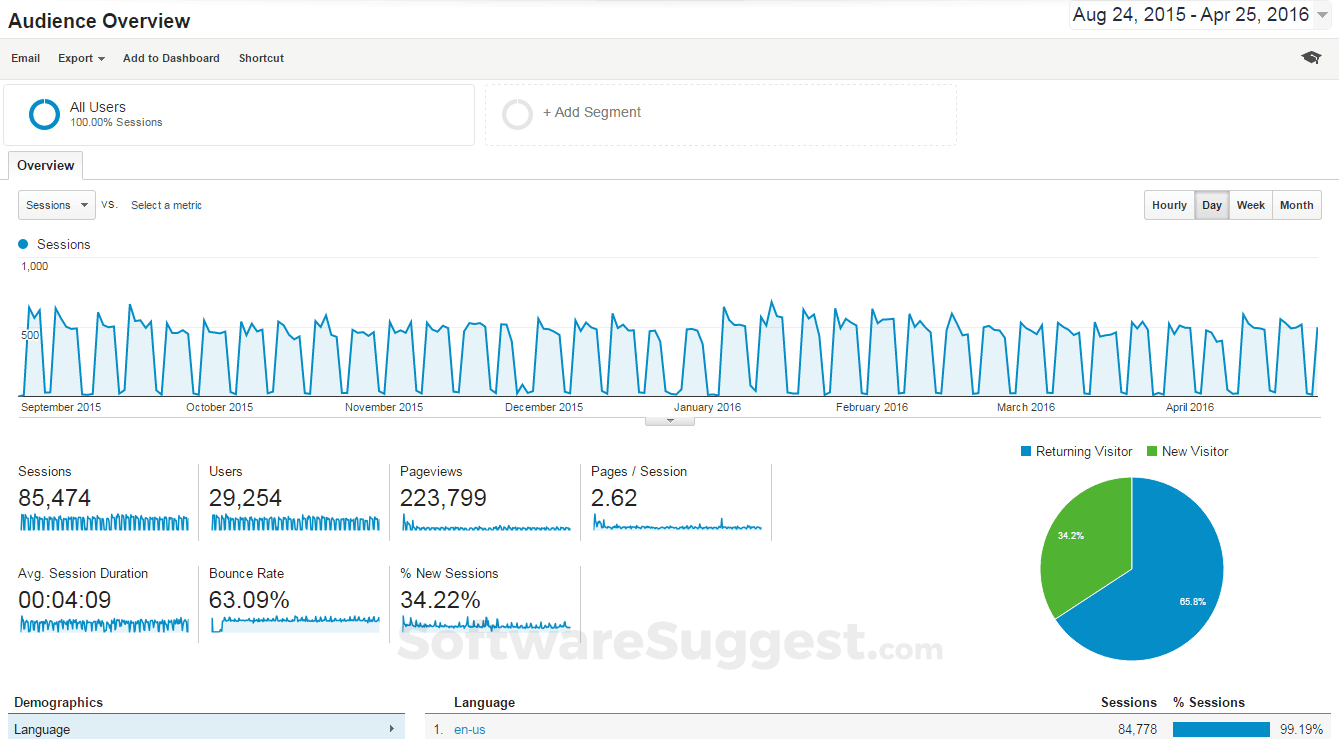Image resolution: width=1339 pixels, height=739 pixels.
Task: Open the en-us language link
Action: pyautogui.click(x=469, y=729)
